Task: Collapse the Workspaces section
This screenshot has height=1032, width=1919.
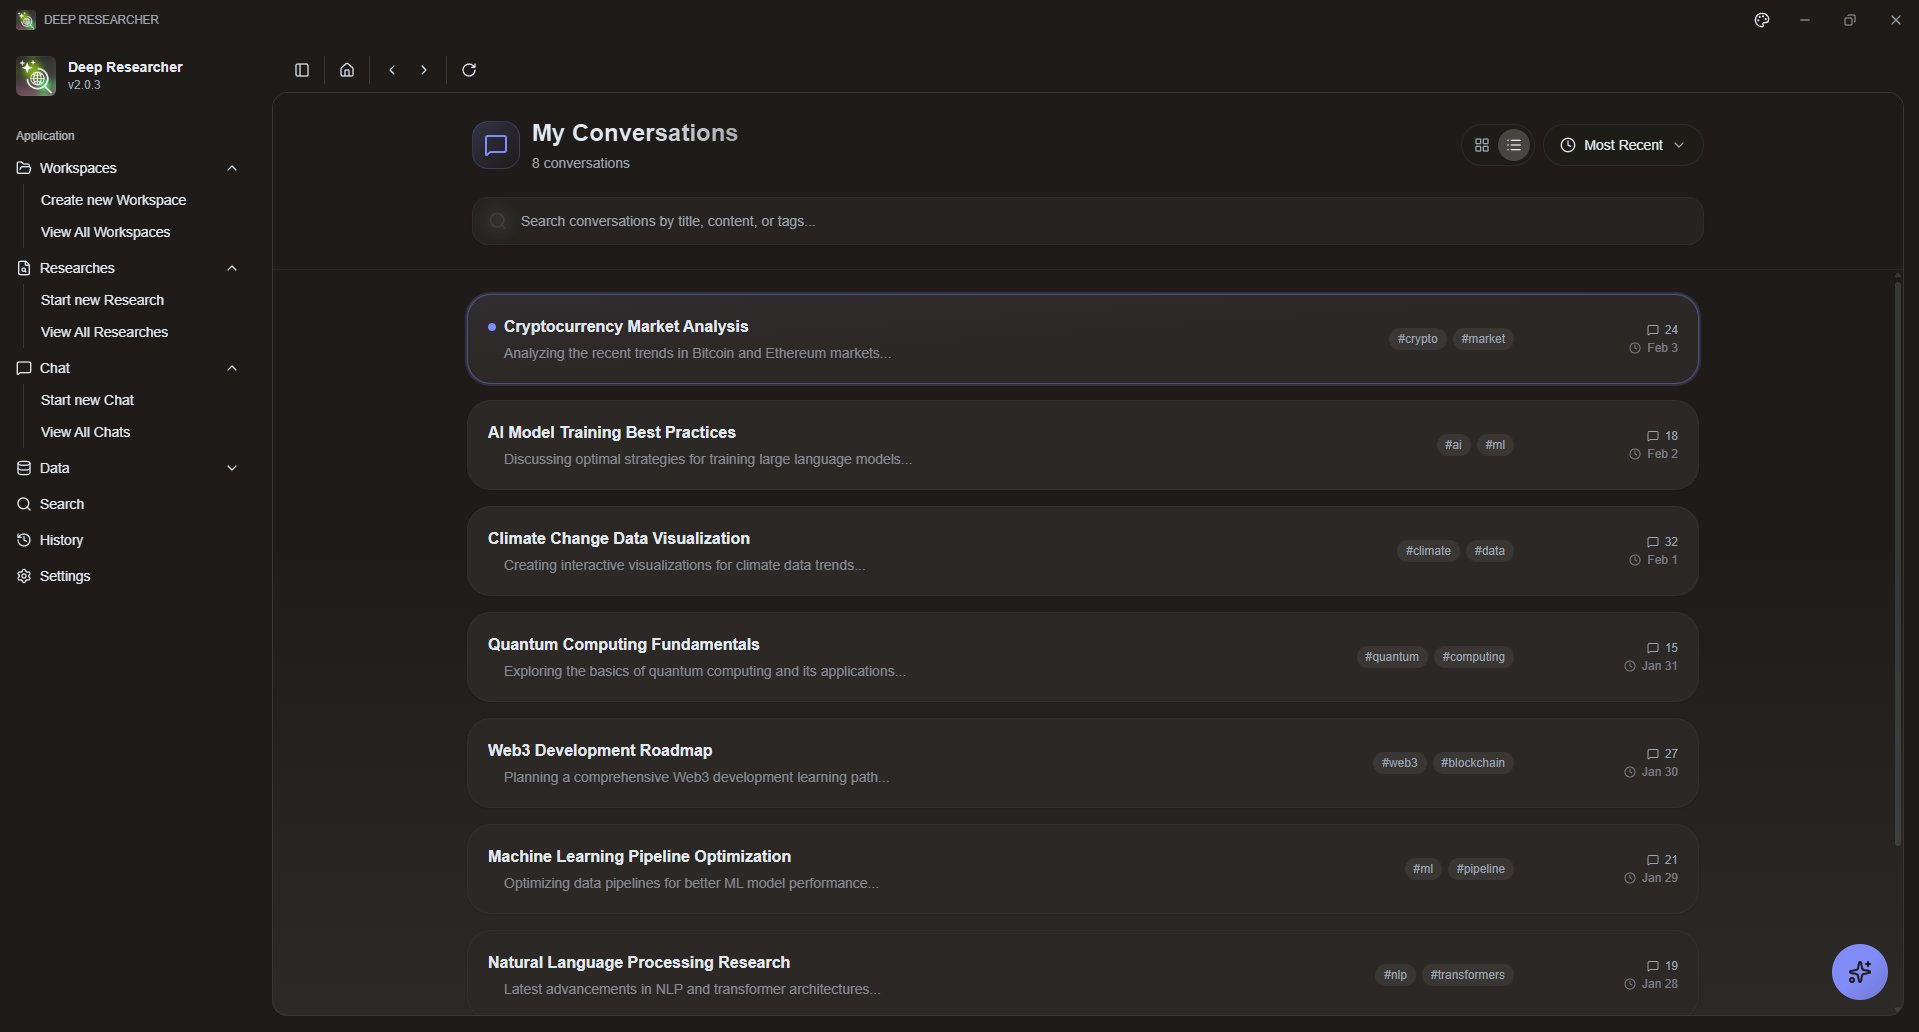Action: coord(232,168)
